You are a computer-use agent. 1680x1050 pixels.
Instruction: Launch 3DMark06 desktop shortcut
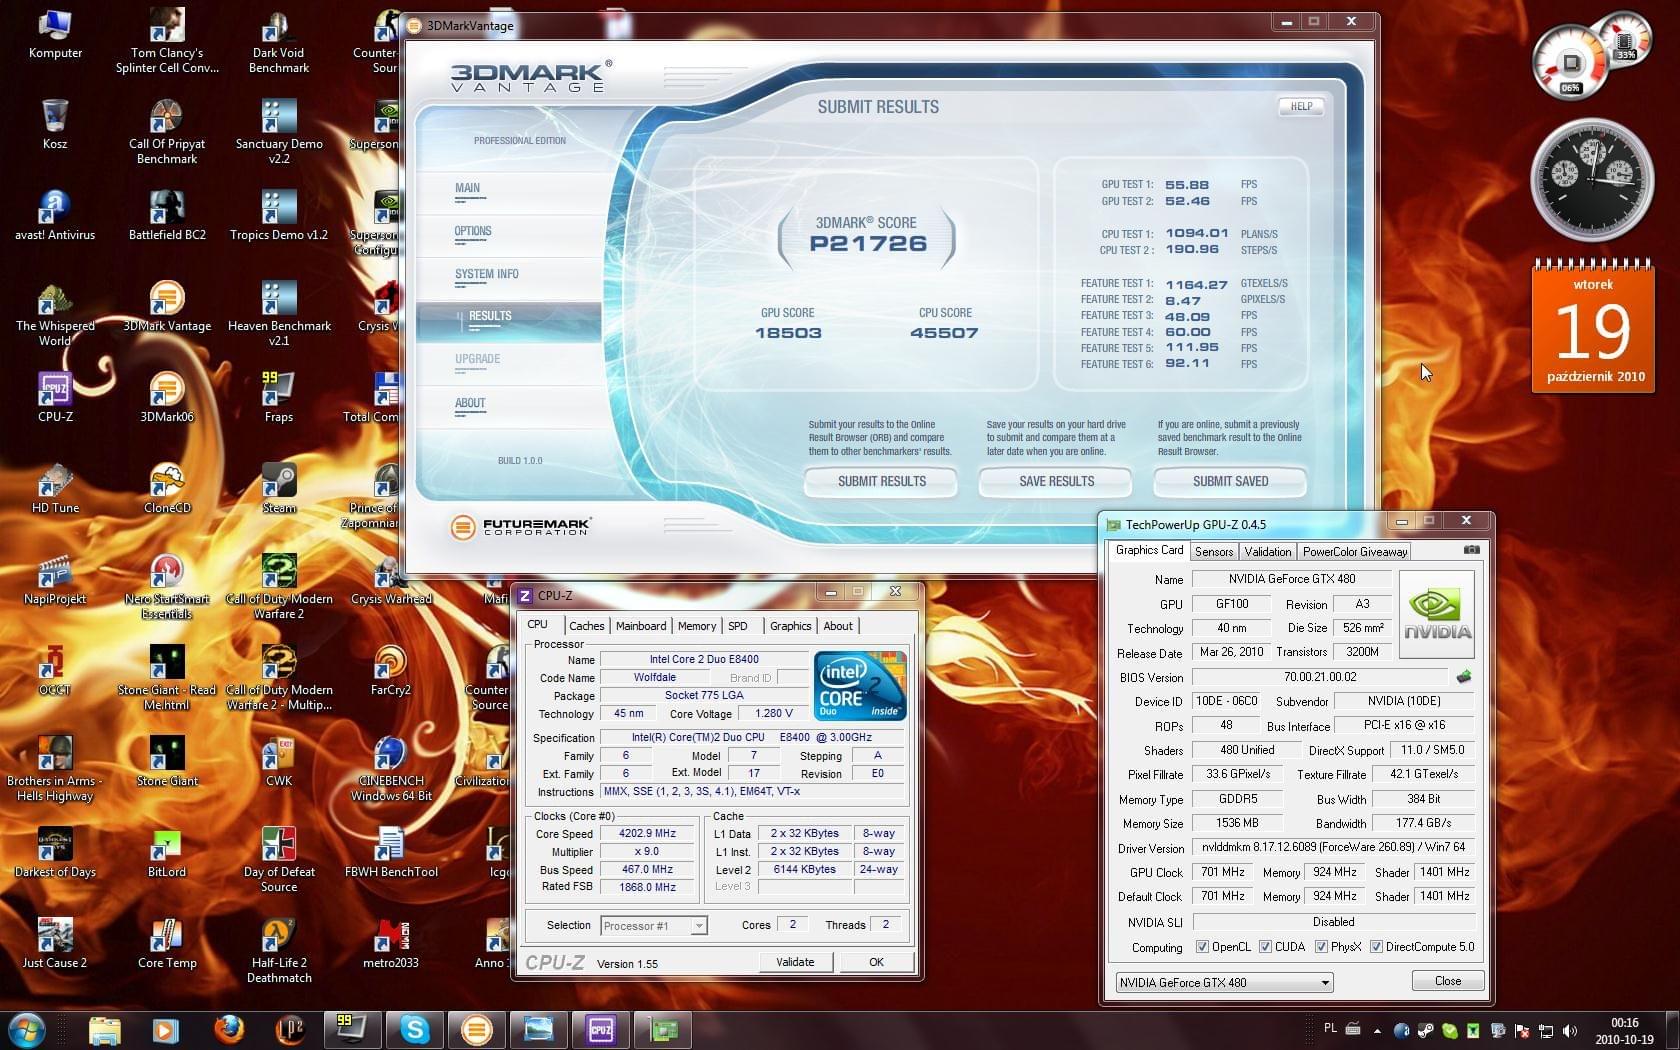coord(167,398)
